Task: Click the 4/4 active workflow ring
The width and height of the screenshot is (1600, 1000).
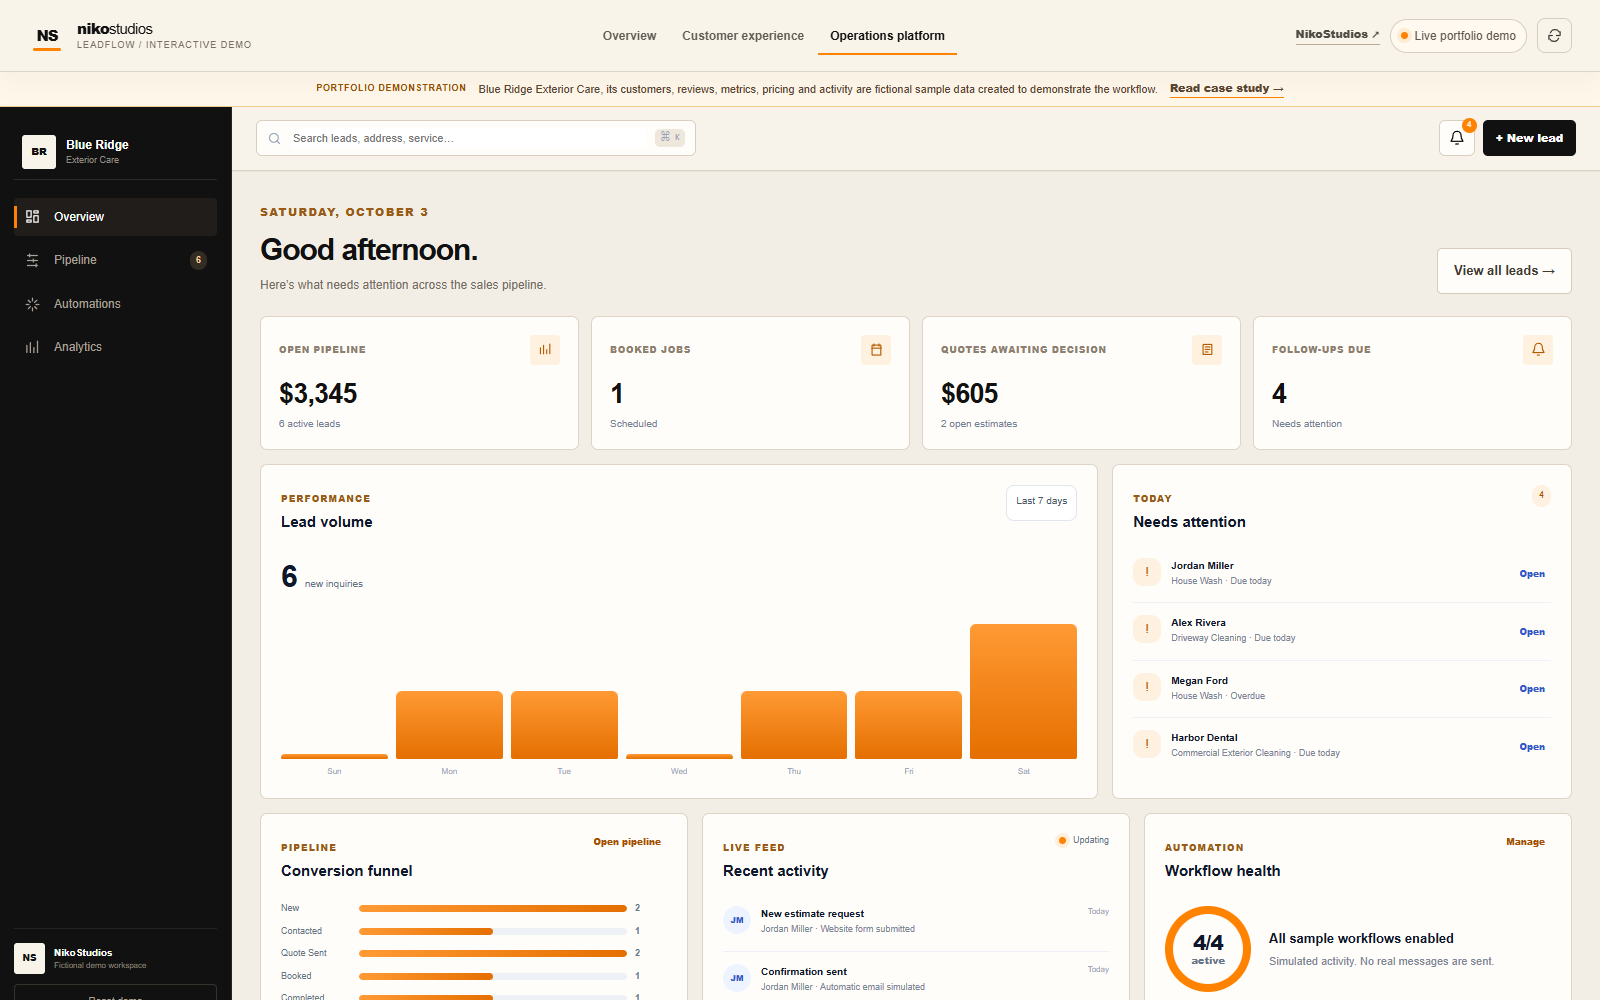Action: (x=1208, y=949)
